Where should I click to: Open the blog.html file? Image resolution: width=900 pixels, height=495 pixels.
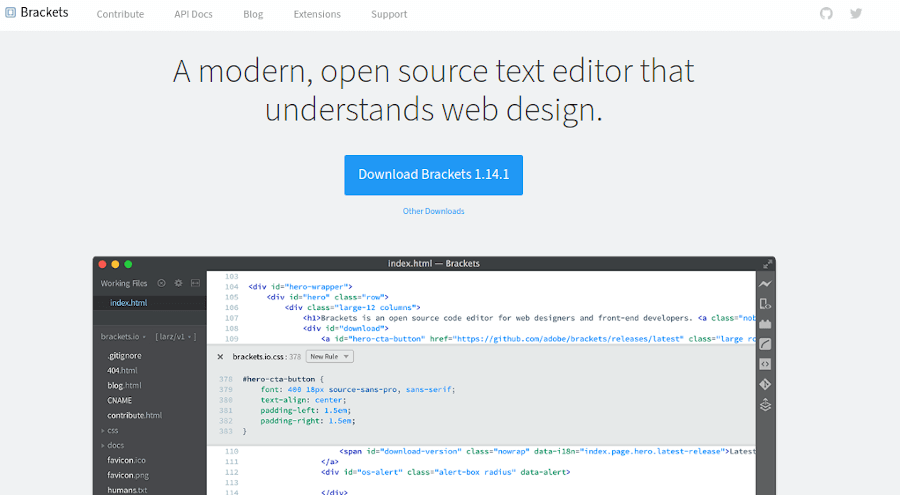tap(124, 386)
